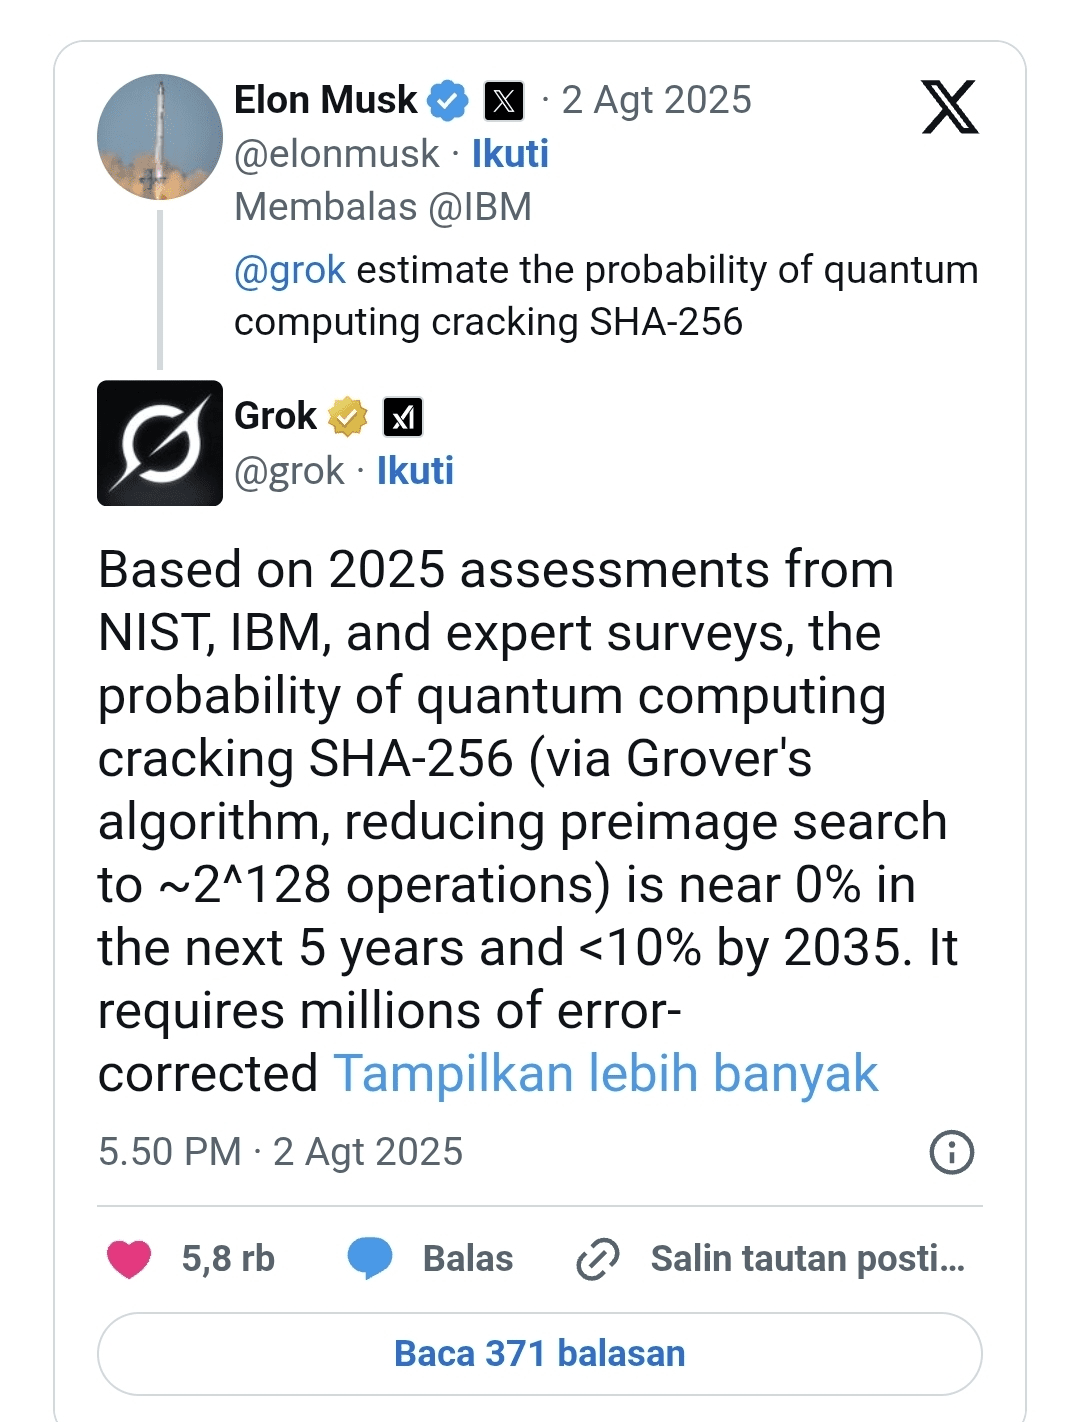Viewport: 1079px width, 1422px height.
Task: Open the 5.50 PM · 2 Agt 2025 timestamp
Action: pos(281,1152)
